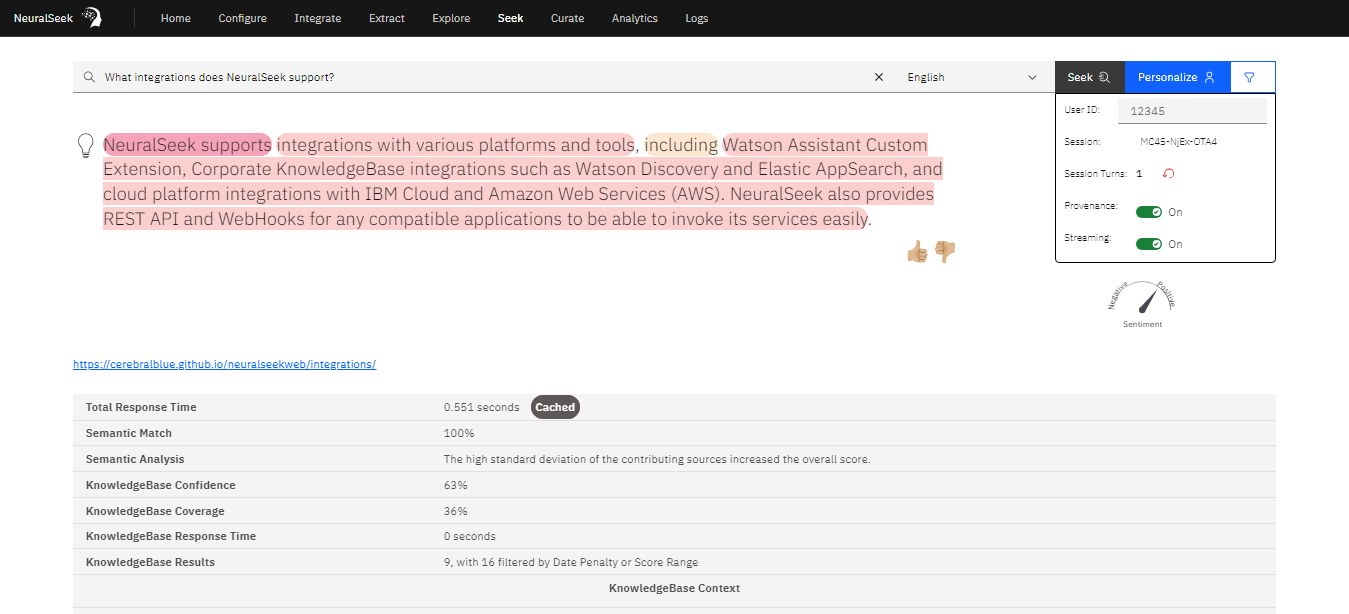The width and height of the screenshot is (1349, 614).
Task: Give thumbs up to the answer
Action: tap(917, 252)
